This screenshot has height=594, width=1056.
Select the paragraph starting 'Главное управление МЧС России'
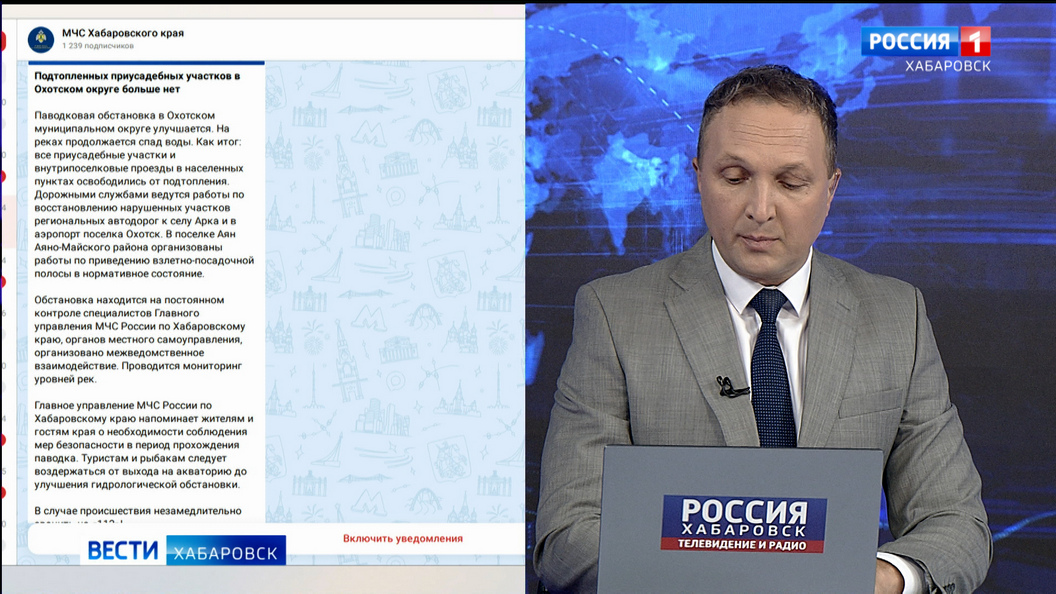(144, 444)
